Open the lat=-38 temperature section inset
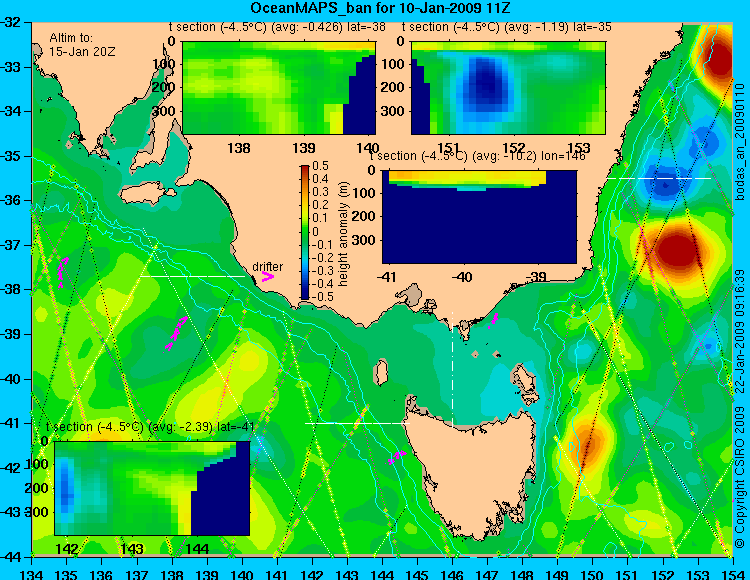750x580 pixels. click(x=279, y=88)
